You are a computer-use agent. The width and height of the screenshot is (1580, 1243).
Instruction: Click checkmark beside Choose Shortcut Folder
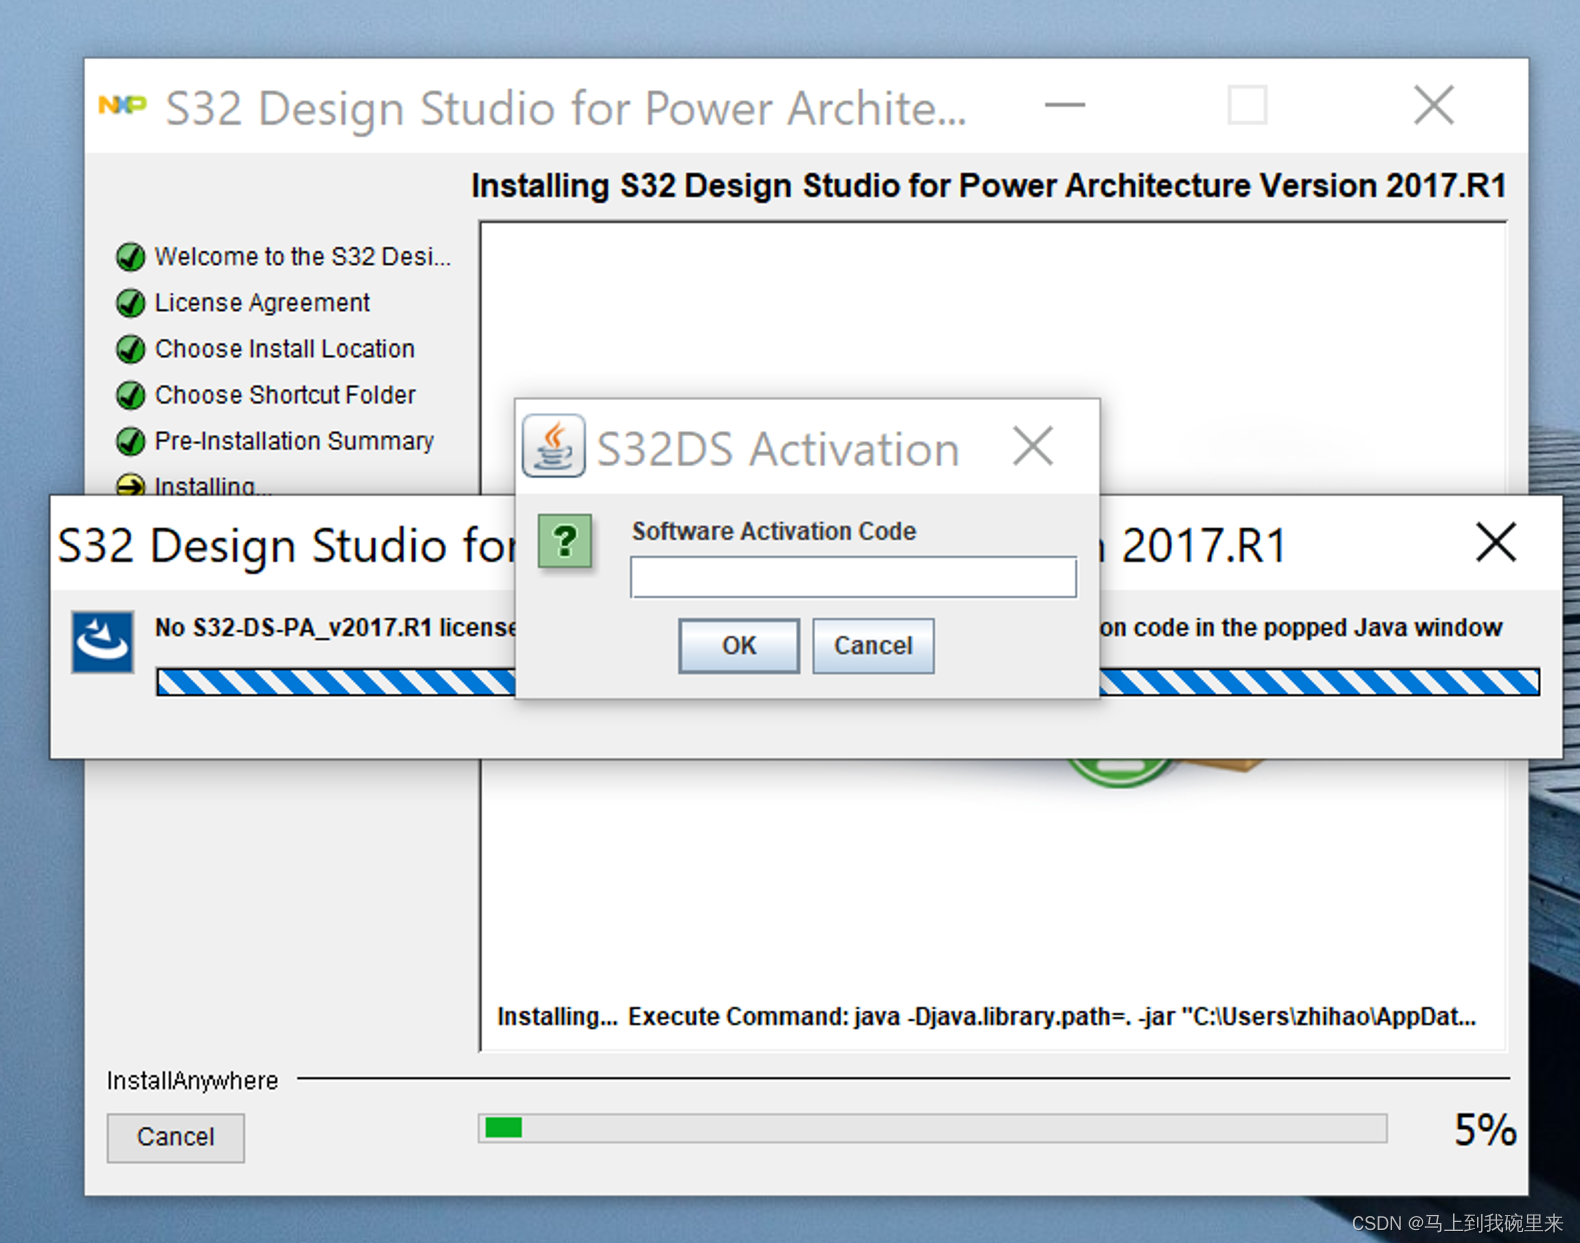[x=130, y=395]
